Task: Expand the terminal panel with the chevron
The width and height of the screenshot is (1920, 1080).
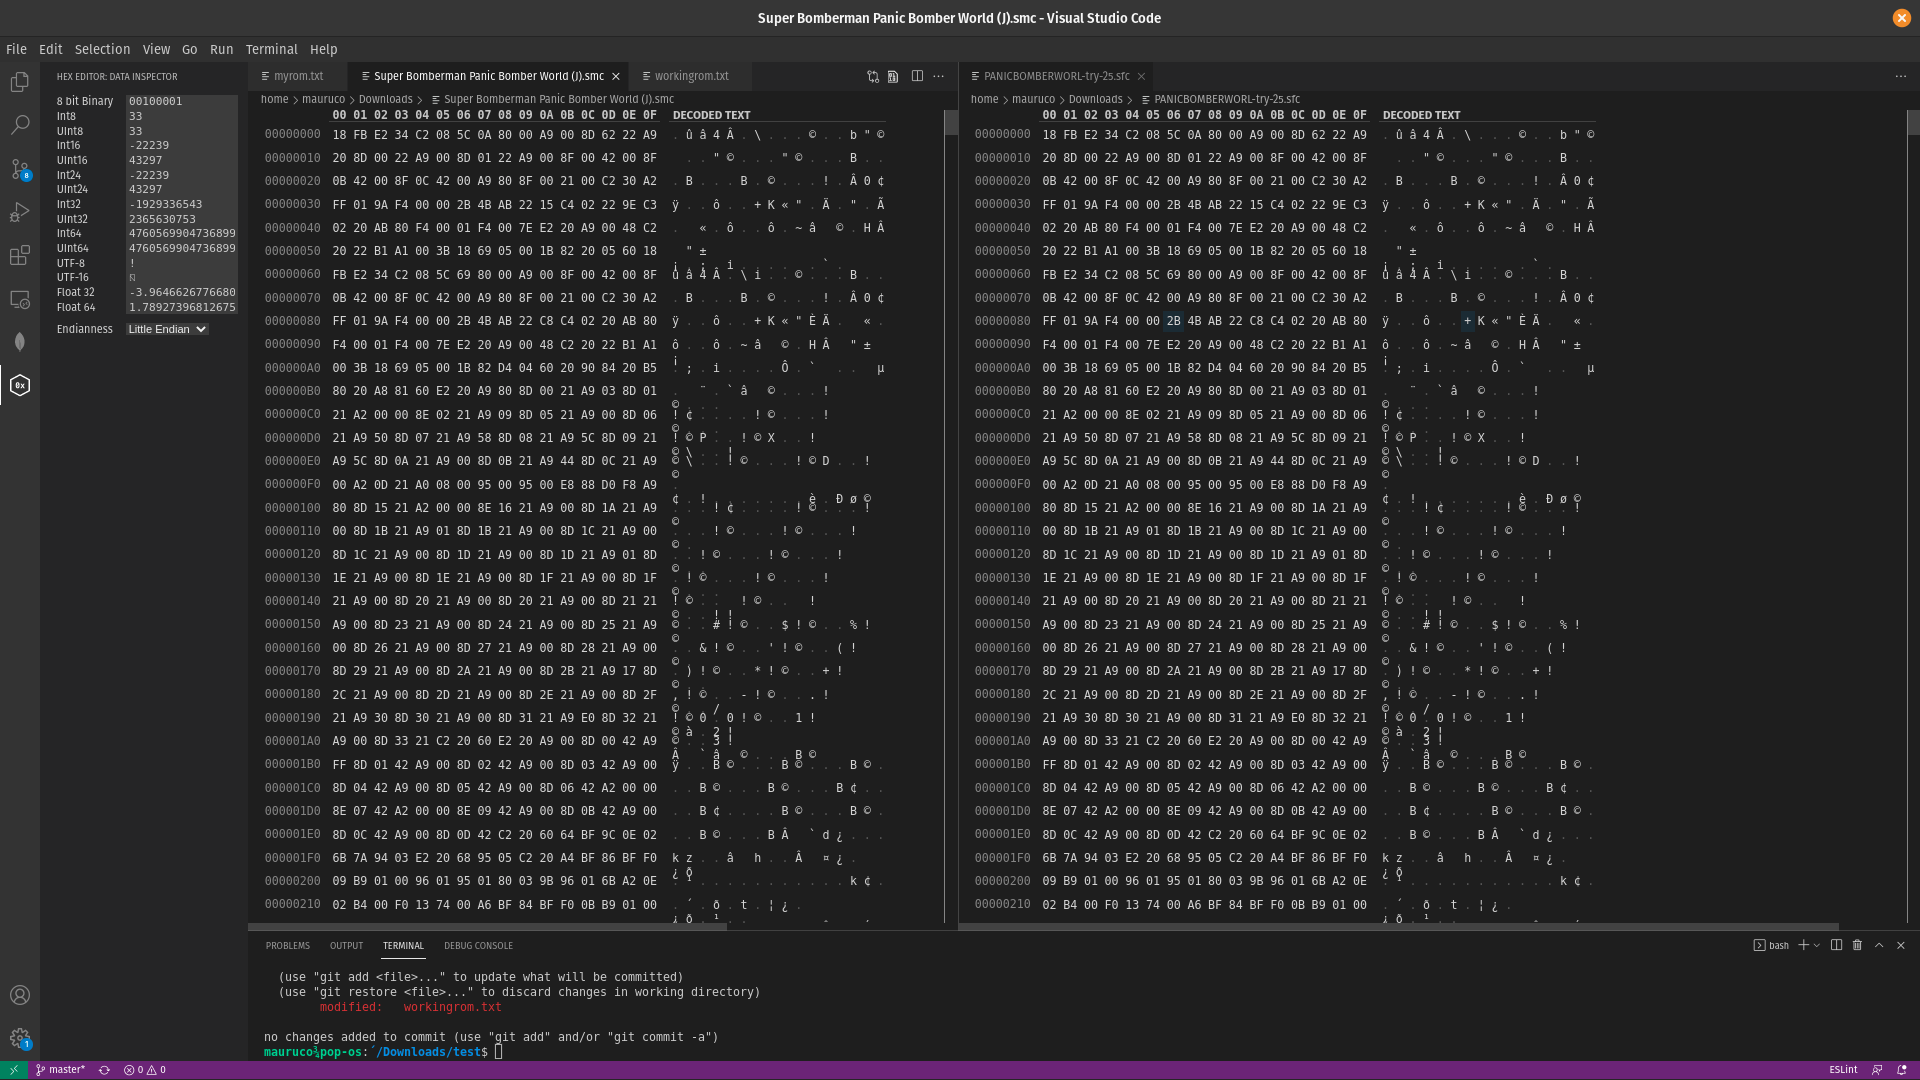Action: [x=1879, y=945]
